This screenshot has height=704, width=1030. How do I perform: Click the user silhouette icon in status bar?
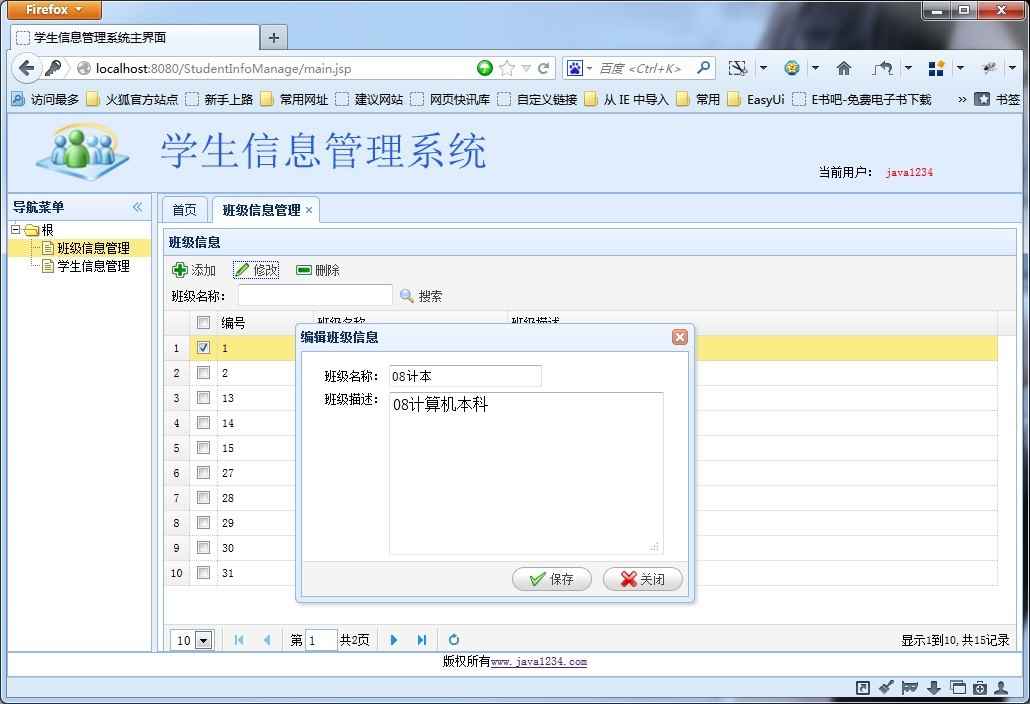click(x=1001, y=688)
